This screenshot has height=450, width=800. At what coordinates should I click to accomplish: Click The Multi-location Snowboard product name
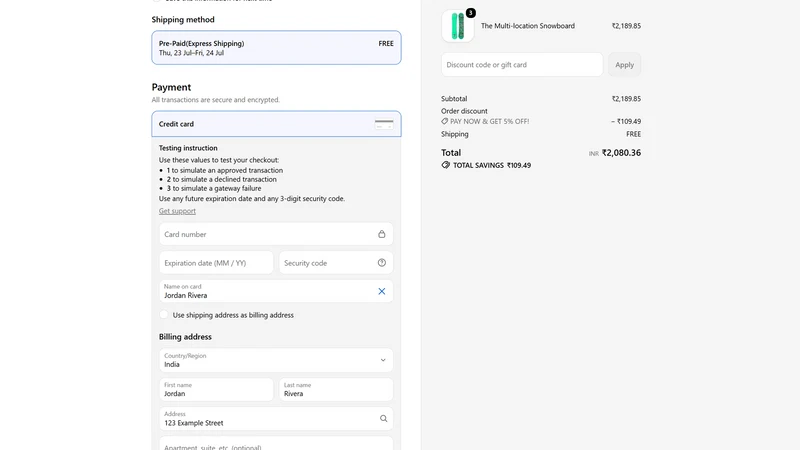point(528,26)
